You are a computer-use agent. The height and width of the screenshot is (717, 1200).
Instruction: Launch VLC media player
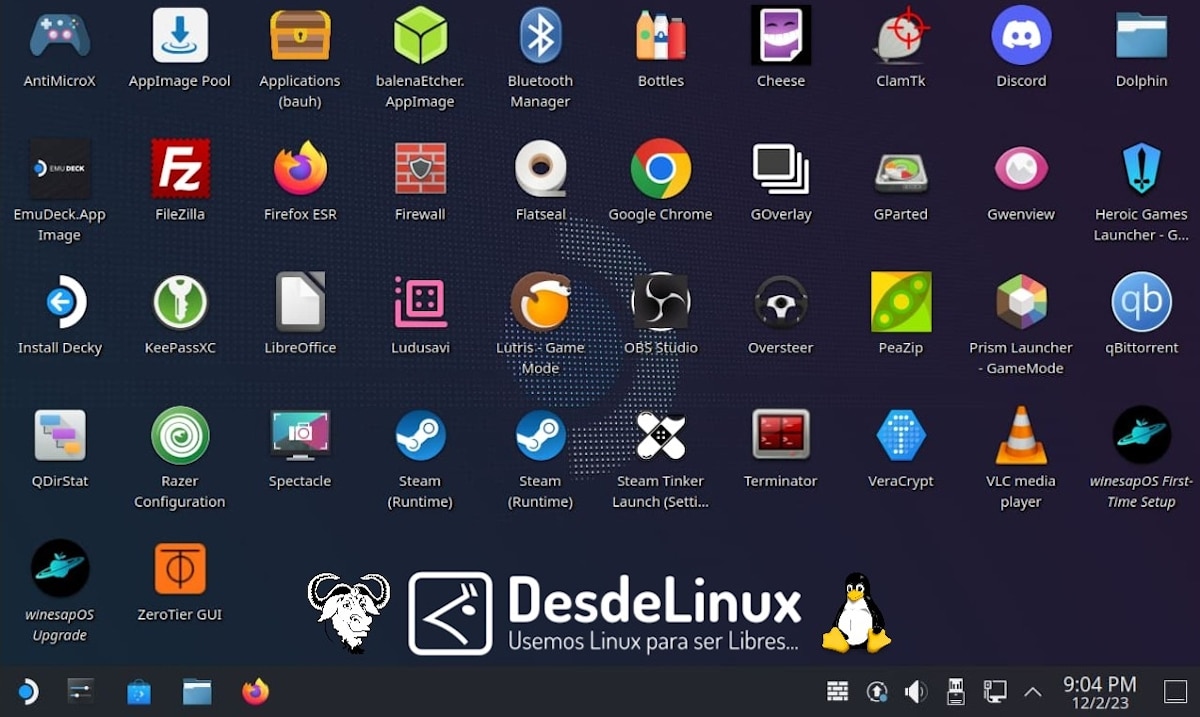[1021, 436]
